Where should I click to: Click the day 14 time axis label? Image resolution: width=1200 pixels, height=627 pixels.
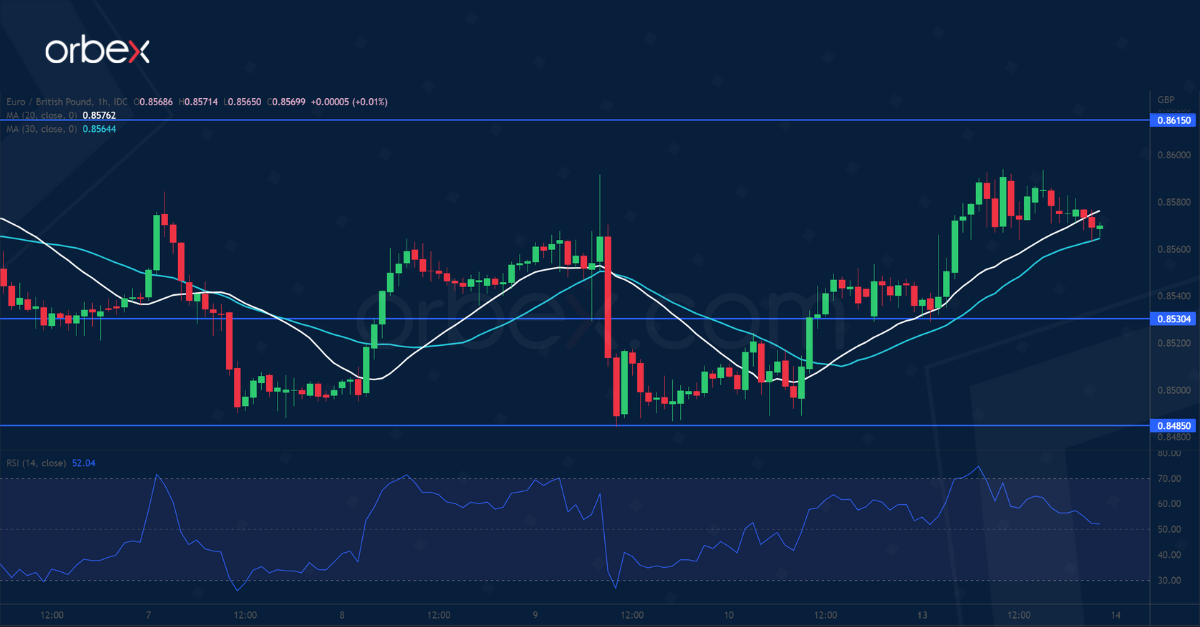[x=1117, y=615]
